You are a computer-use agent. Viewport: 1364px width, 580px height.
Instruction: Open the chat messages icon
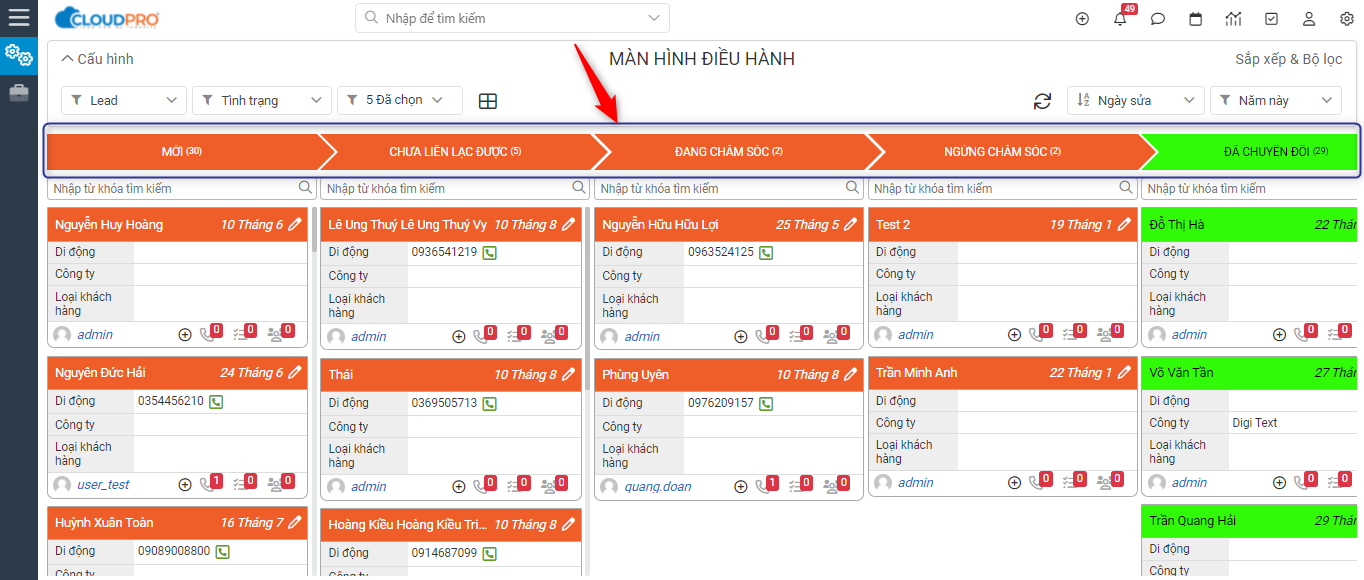click(x=1158, y=19)
